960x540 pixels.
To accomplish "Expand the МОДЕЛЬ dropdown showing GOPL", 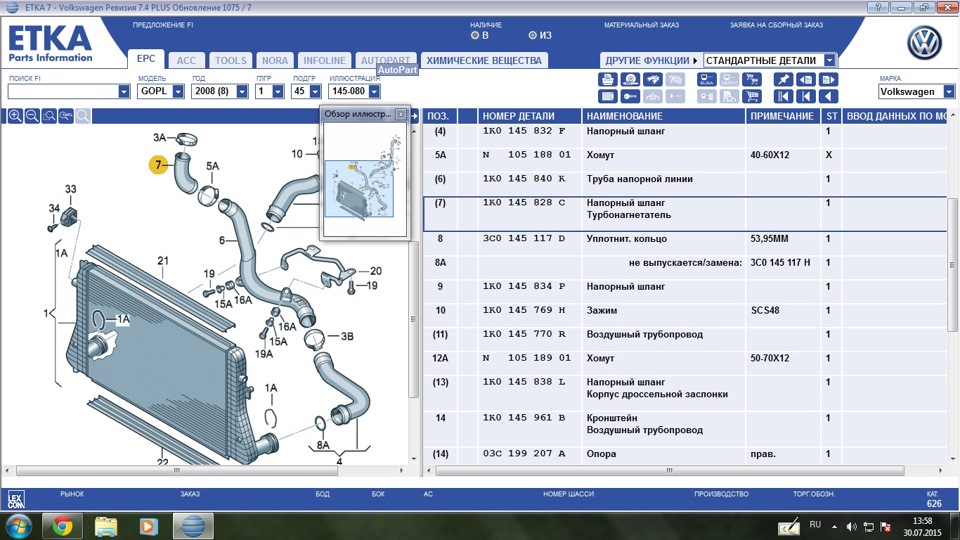I will tap(178, 91).
